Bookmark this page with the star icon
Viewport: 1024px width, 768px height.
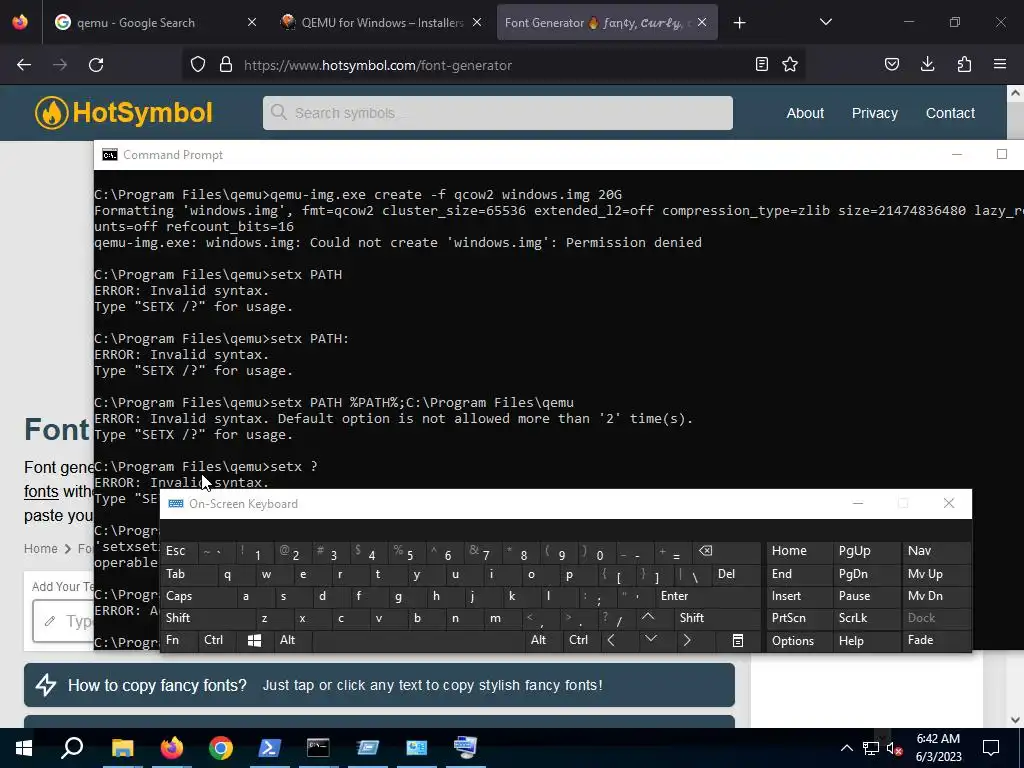point(790,64)
